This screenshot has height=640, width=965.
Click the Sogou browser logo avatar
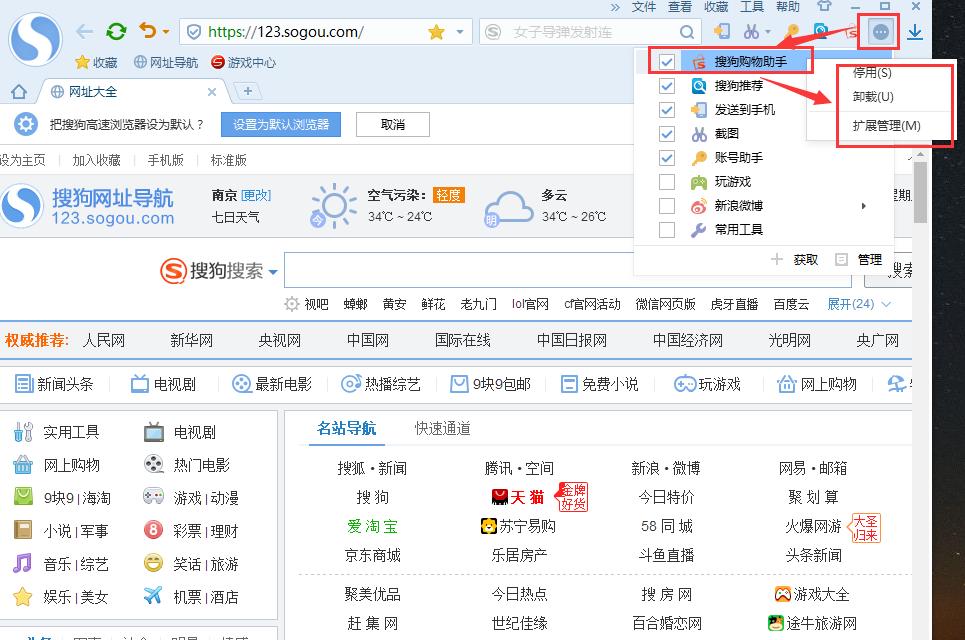pyautogui.click(x=35, y=39)
